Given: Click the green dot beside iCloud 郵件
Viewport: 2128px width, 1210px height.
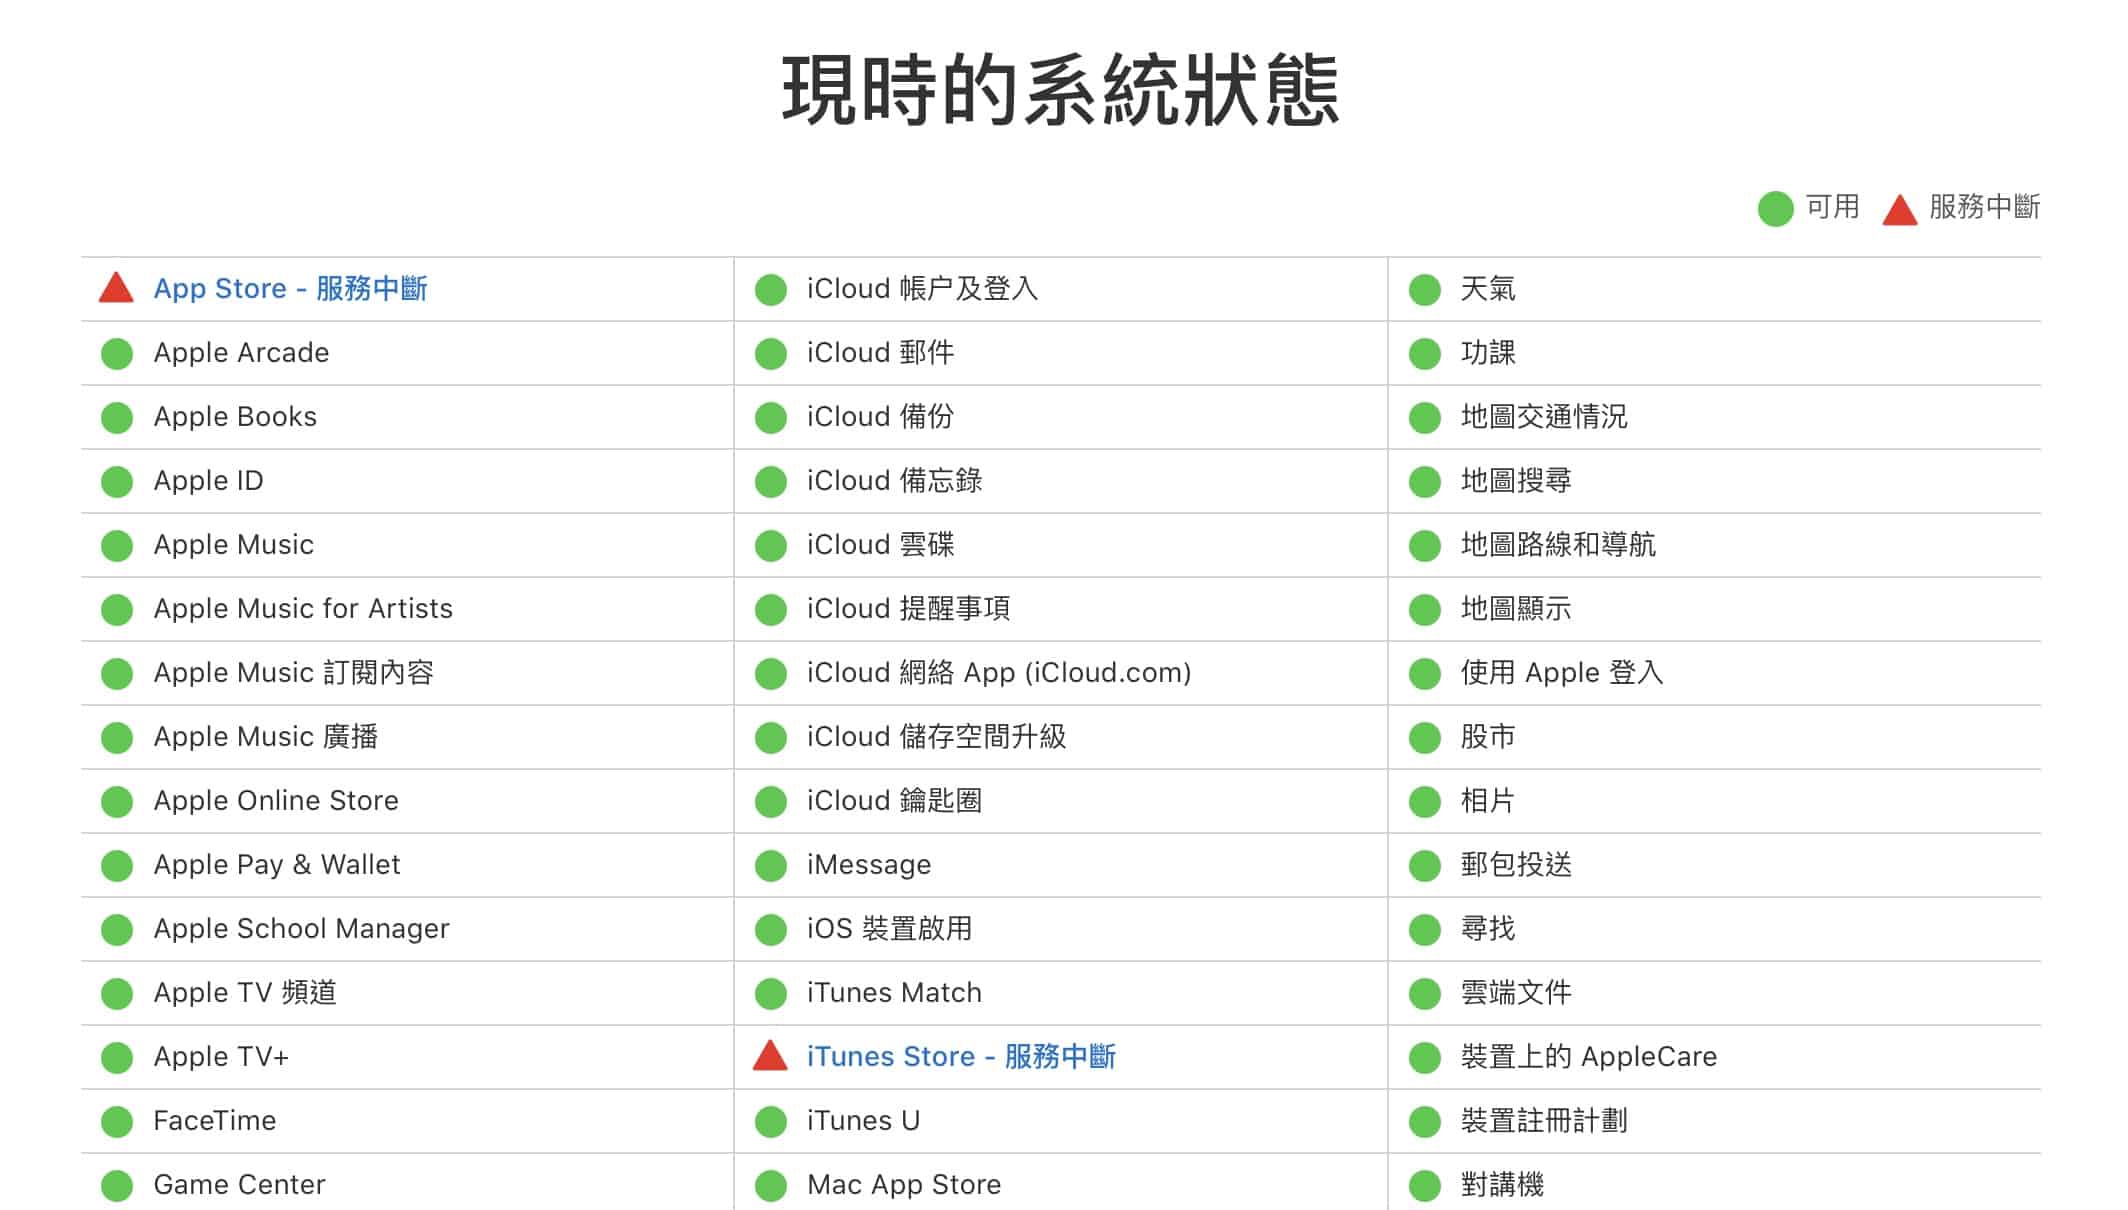Looking at the screenshot, I should (x=771, y=354).
